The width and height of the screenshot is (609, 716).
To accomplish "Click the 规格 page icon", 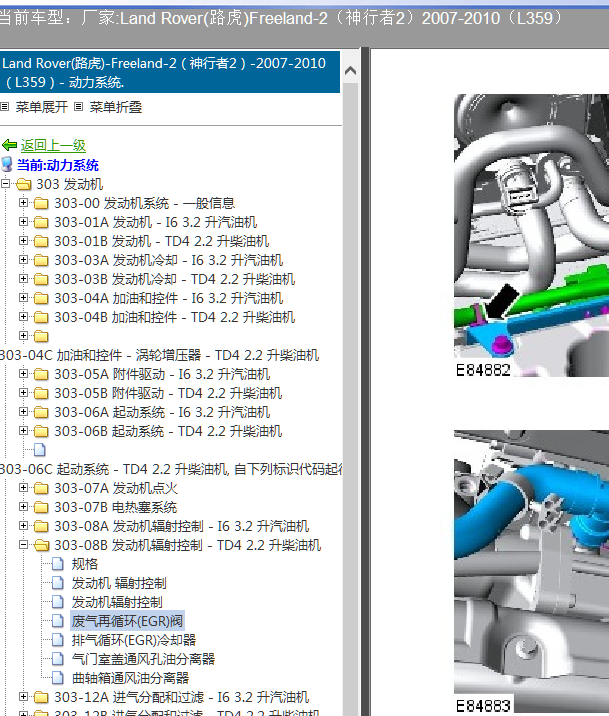I will coord(58,564).
